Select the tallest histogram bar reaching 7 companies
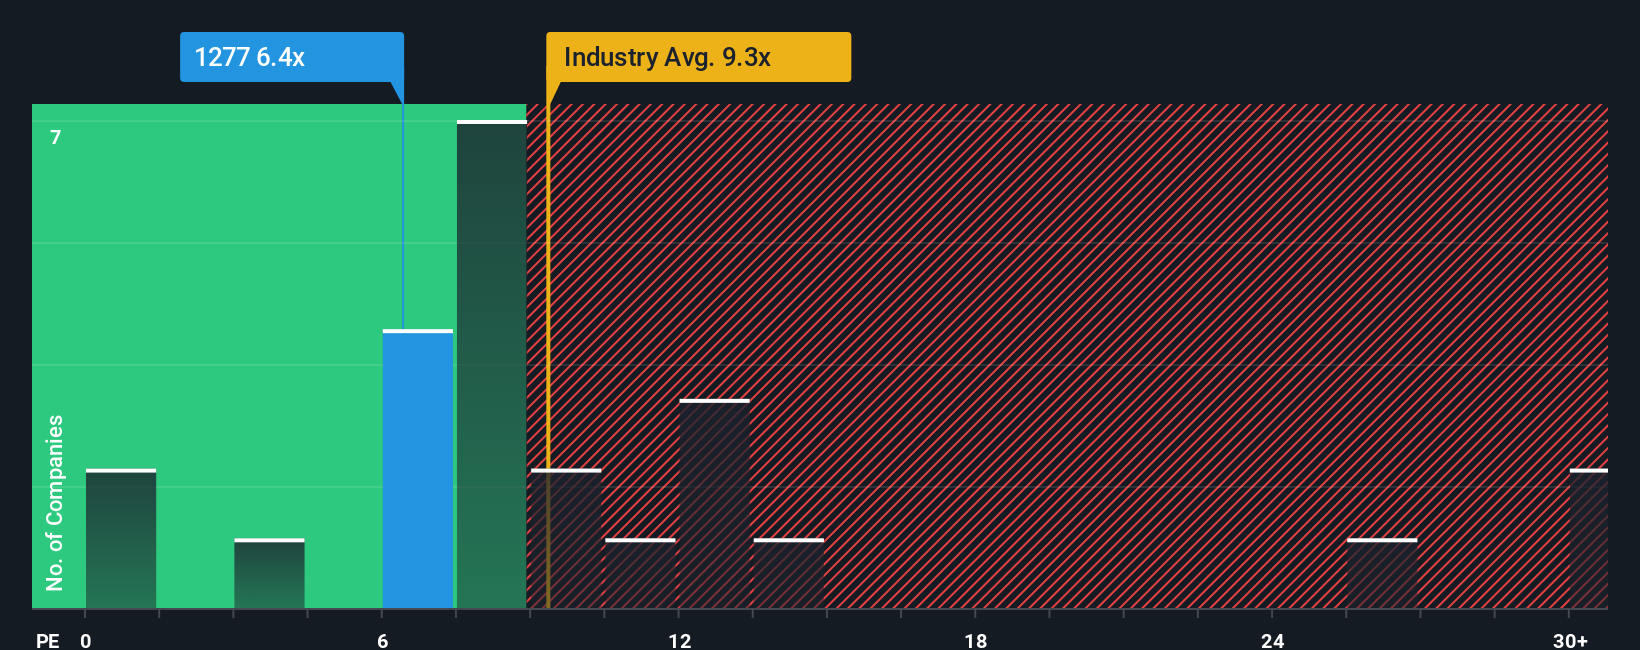1640x650 pixels. (x=492, y=365)
